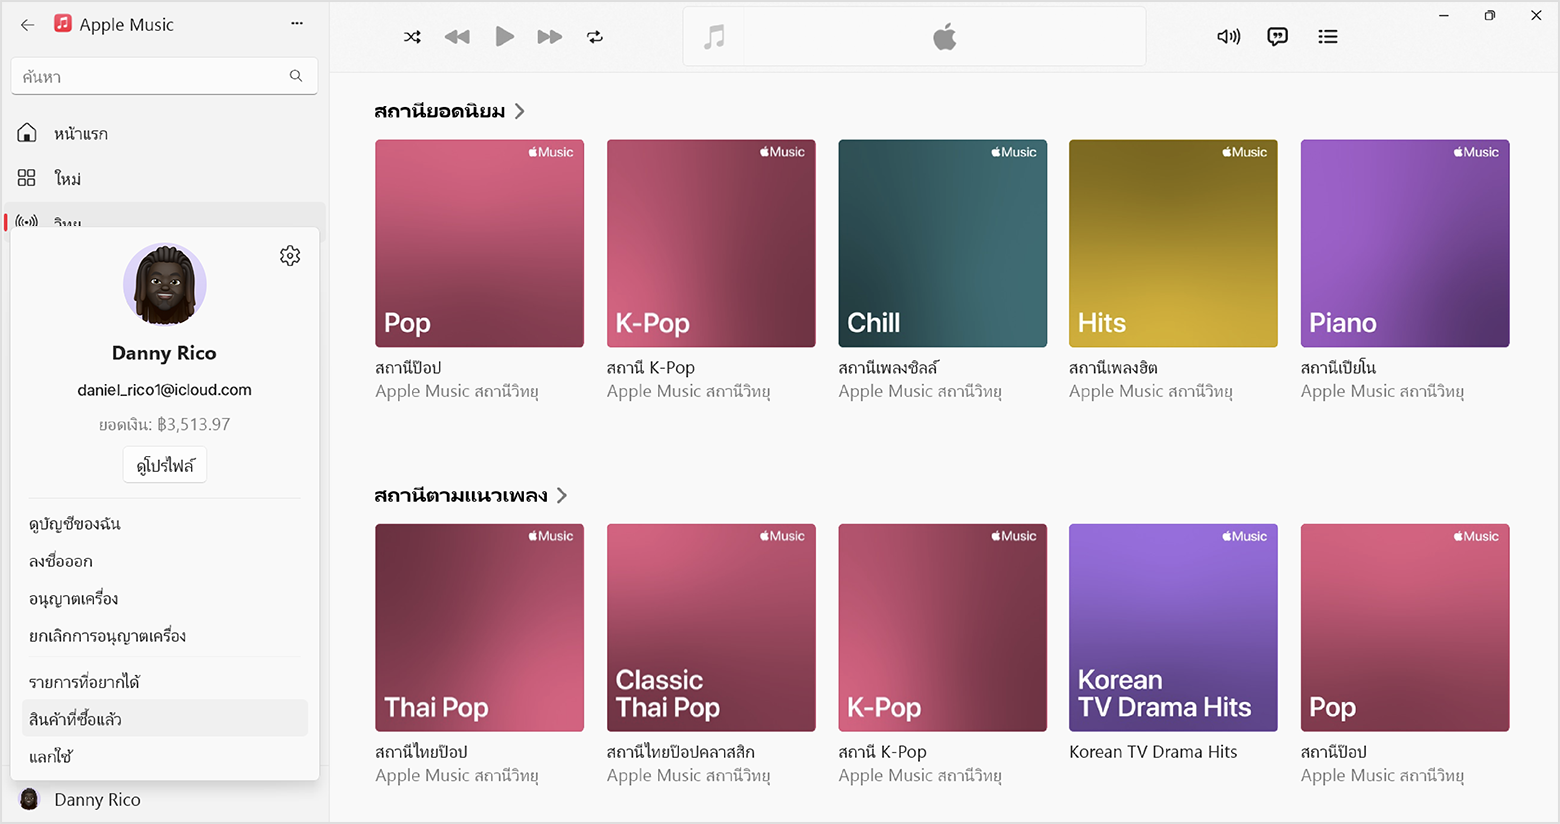Open the Piano station tile
This screenshot has height=824, width=1560.
(x=1405, y=244)
